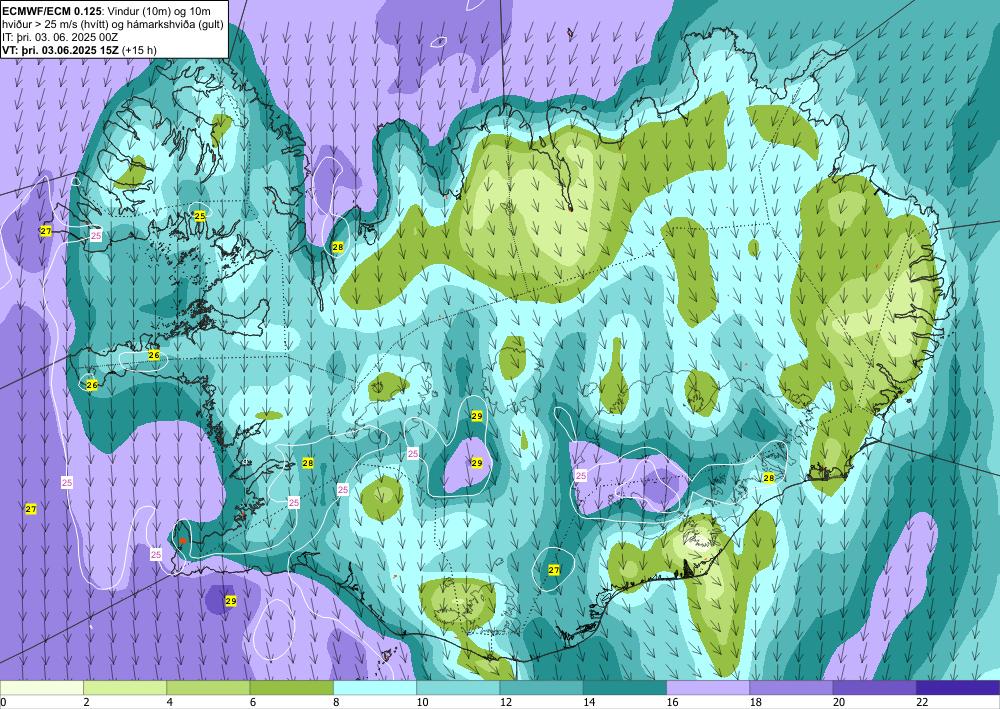Click the "(+15 h)" forecast offset text
Image resolution: width=1000 pixels, height=709 pixels.
139,49
